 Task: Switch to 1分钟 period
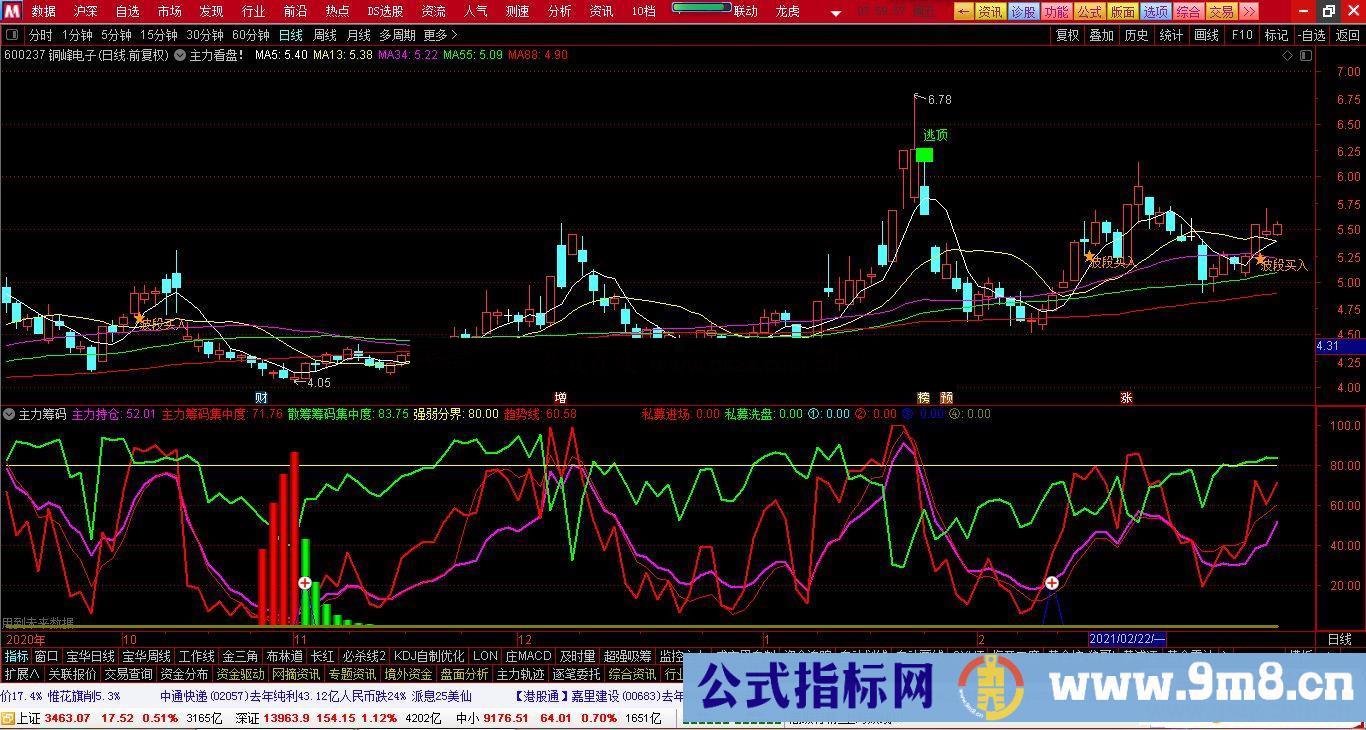point(77,35)
